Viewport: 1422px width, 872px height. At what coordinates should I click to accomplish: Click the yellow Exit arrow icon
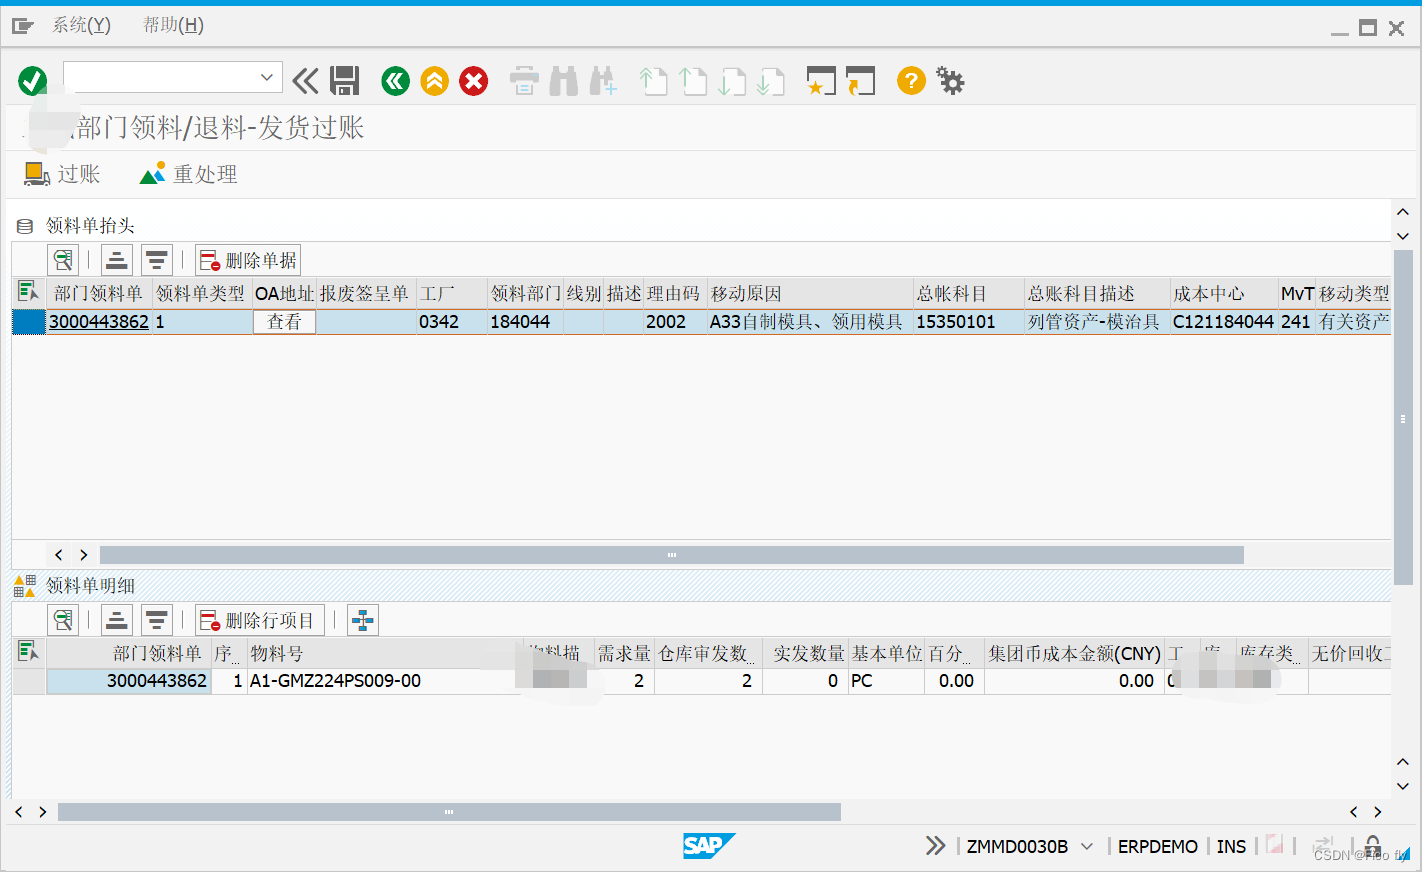434,80
